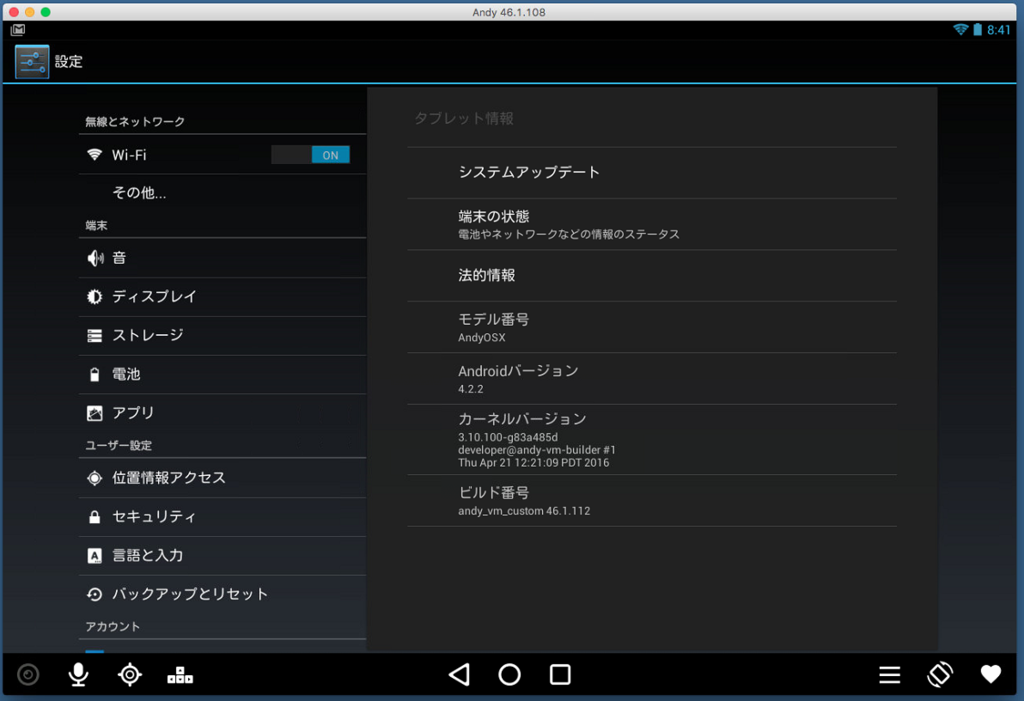
Task: Select モデル番号 AndyOSX row
Action: 652,327
